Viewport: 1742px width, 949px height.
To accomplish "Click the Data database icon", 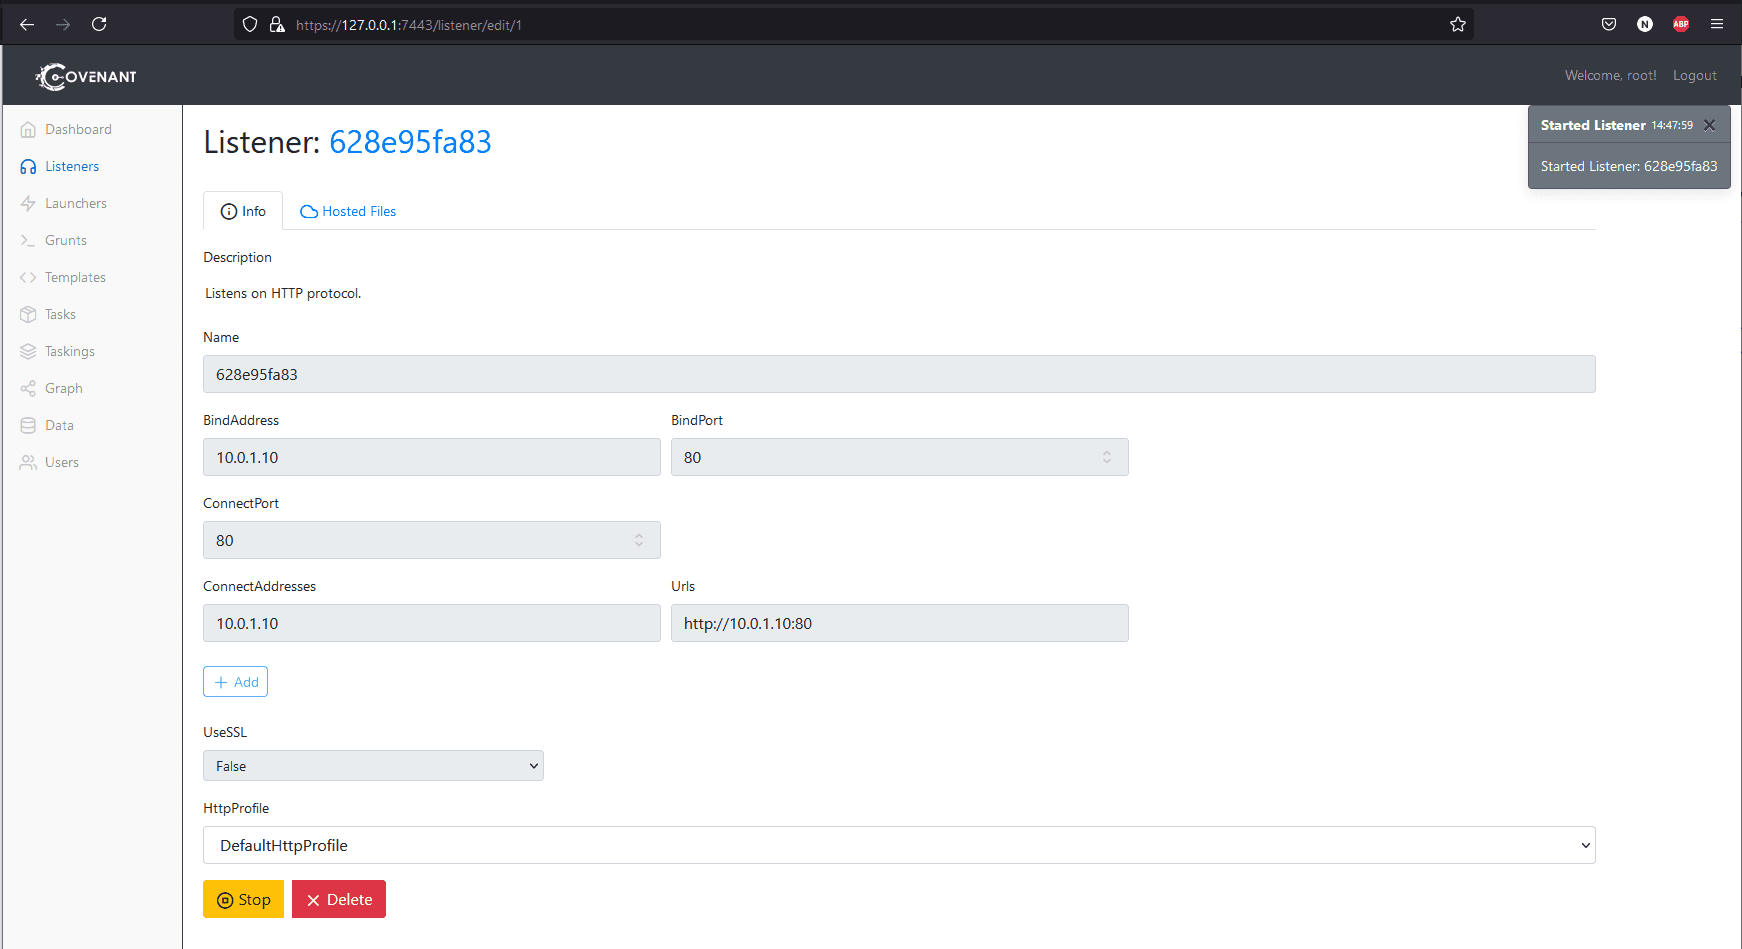I will point(28,426).
